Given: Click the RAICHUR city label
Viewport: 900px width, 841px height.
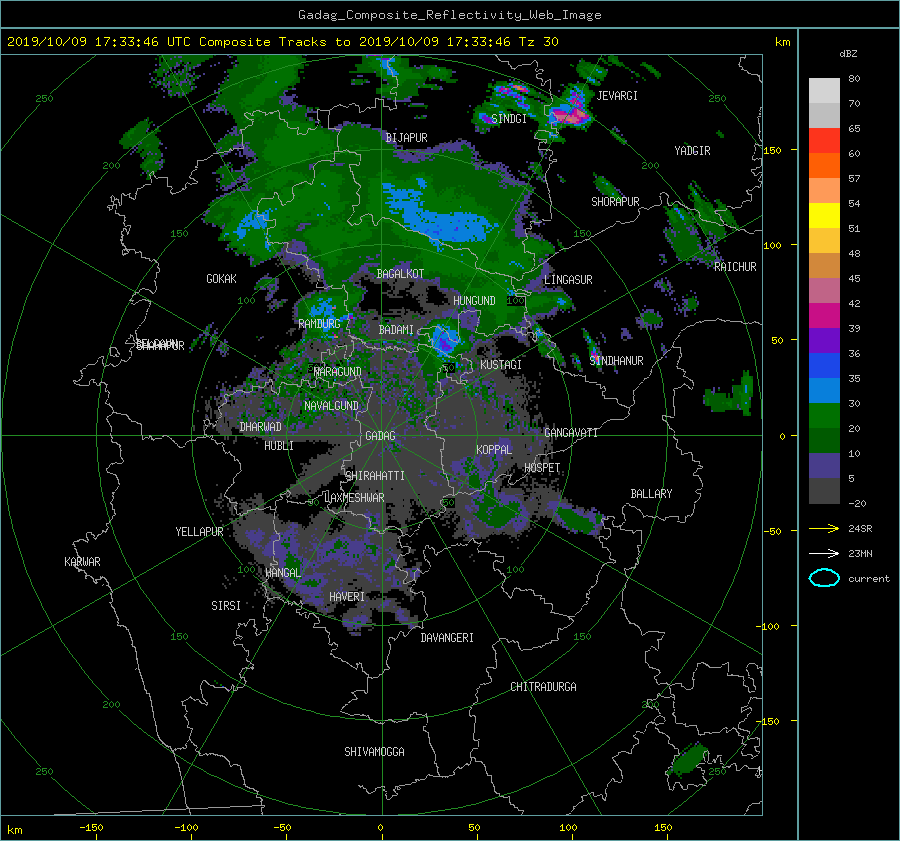Looking at the screenshot, I should pos(735,267).
